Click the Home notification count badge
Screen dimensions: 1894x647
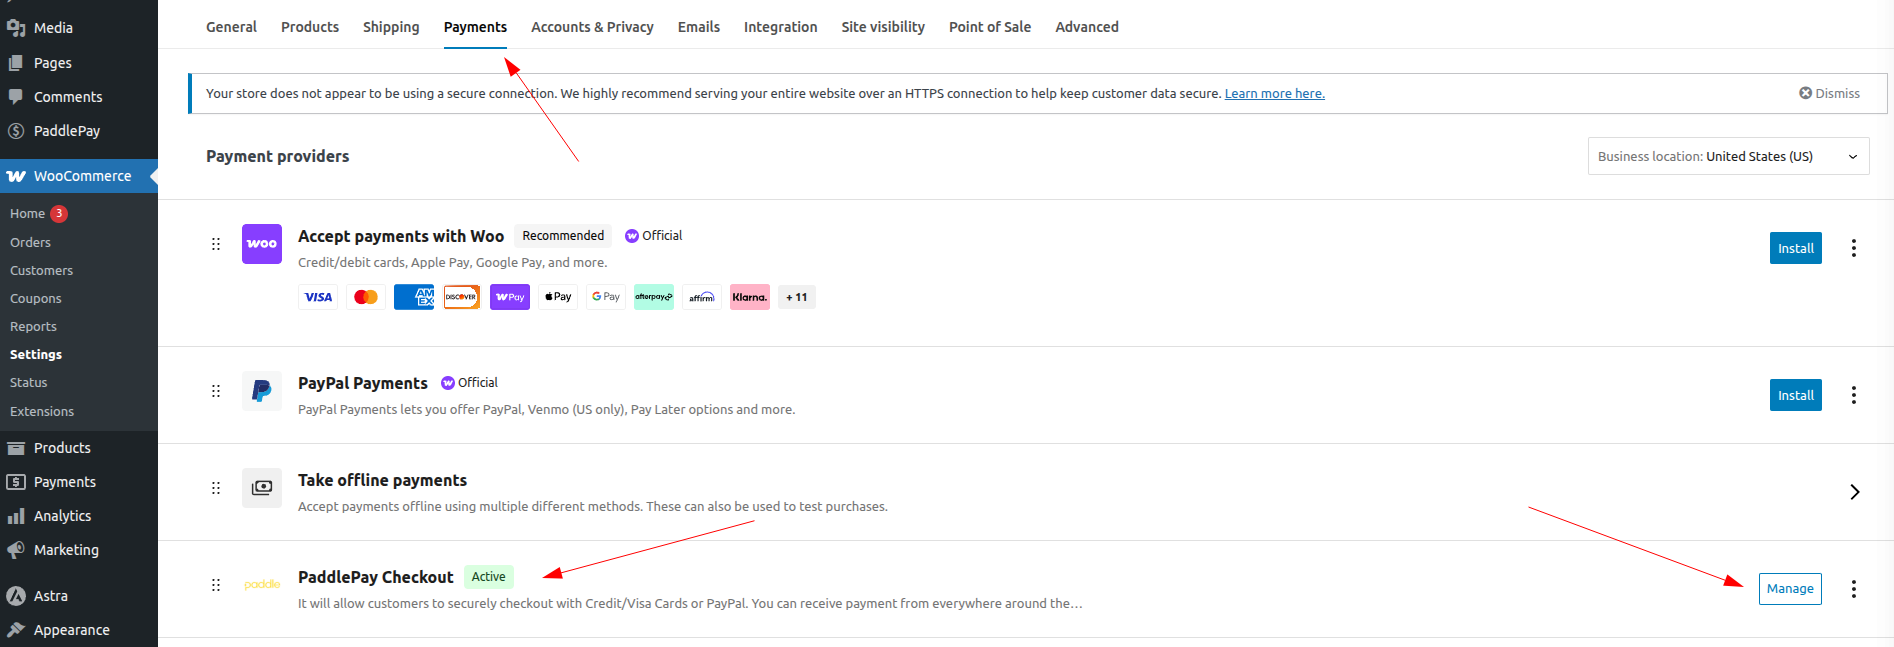tap(59, 214)
